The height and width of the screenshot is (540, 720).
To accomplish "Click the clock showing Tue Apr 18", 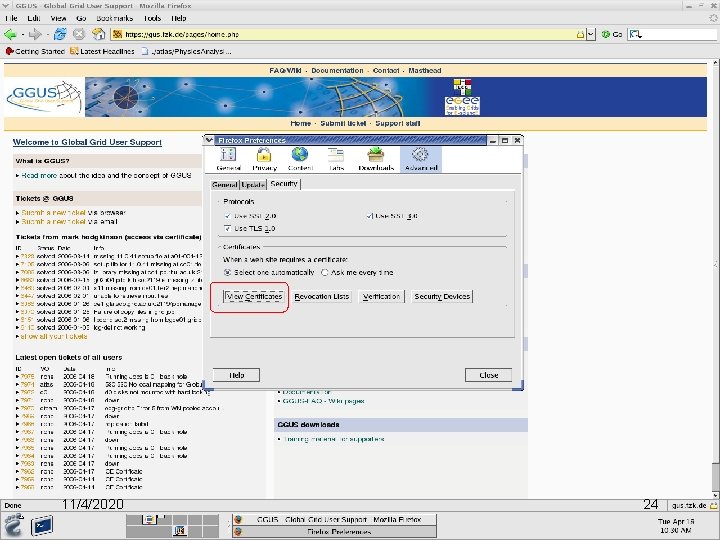I will tap(675, 526).
